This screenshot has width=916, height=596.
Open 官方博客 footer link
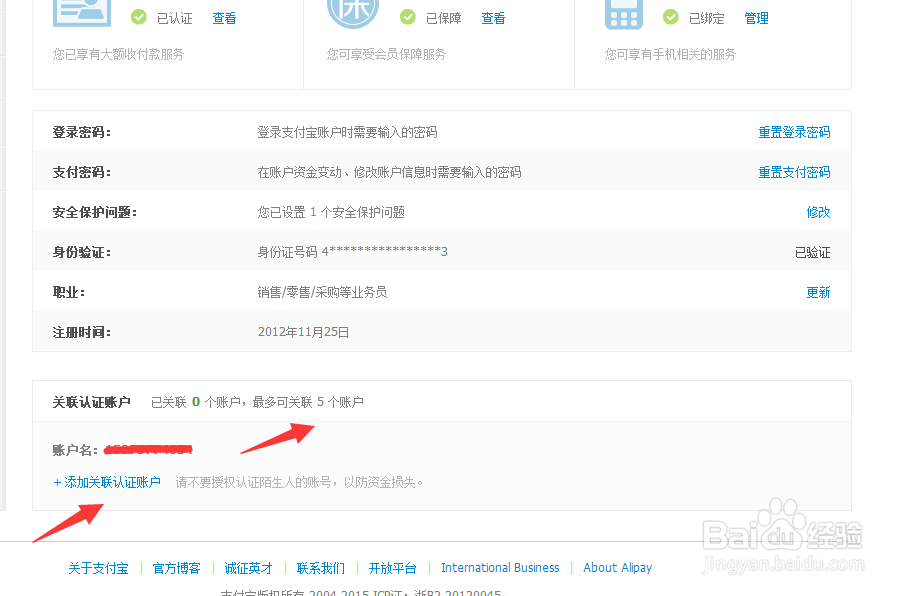pyautogui.click(x=176, y=568)
